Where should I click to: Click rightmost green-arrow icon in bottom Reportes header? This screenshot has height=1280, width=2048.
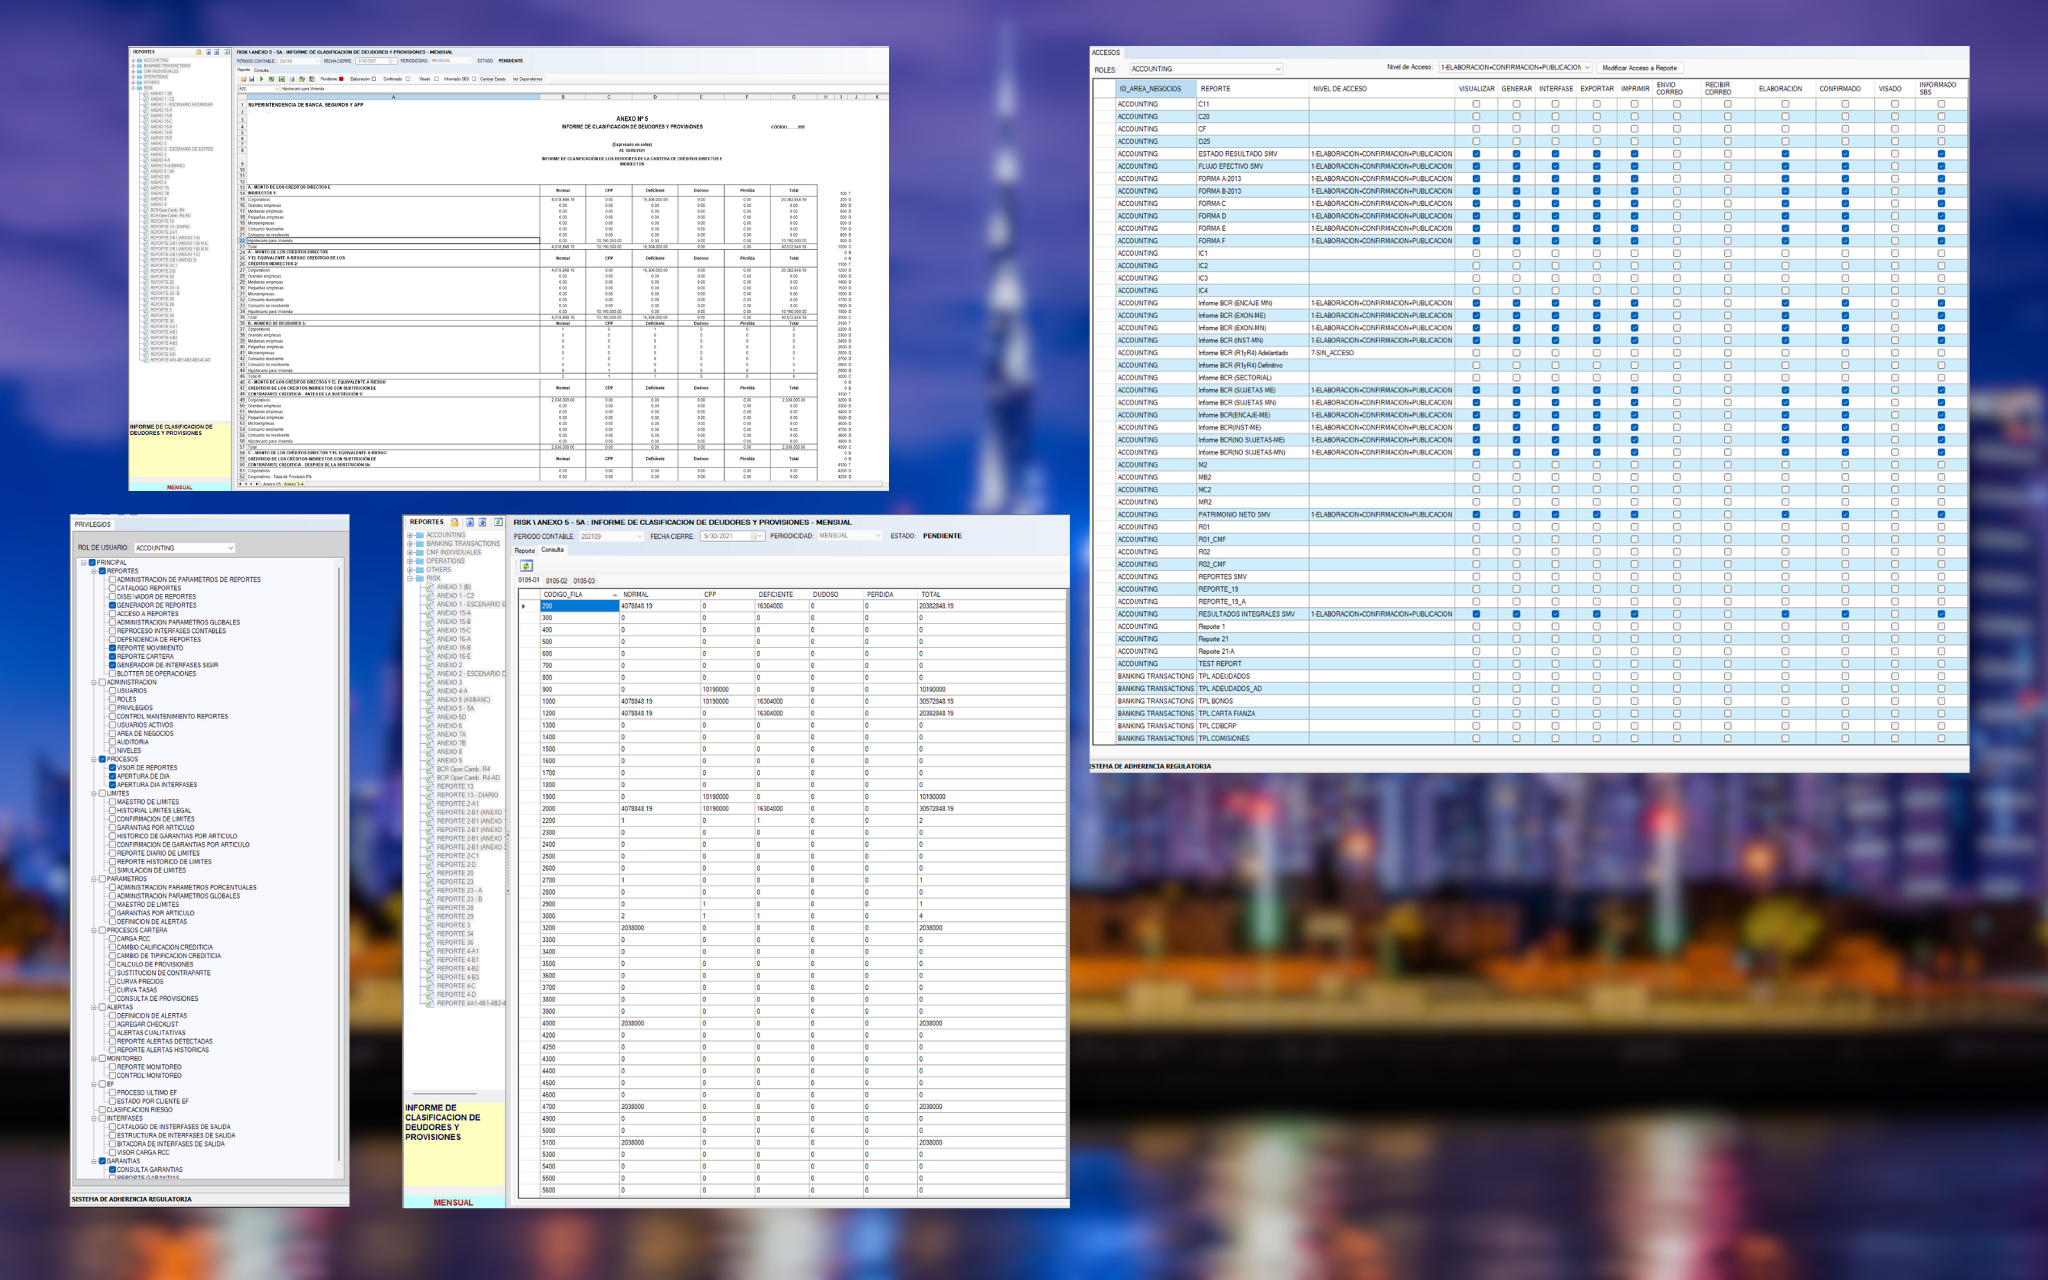coord(498,522)
